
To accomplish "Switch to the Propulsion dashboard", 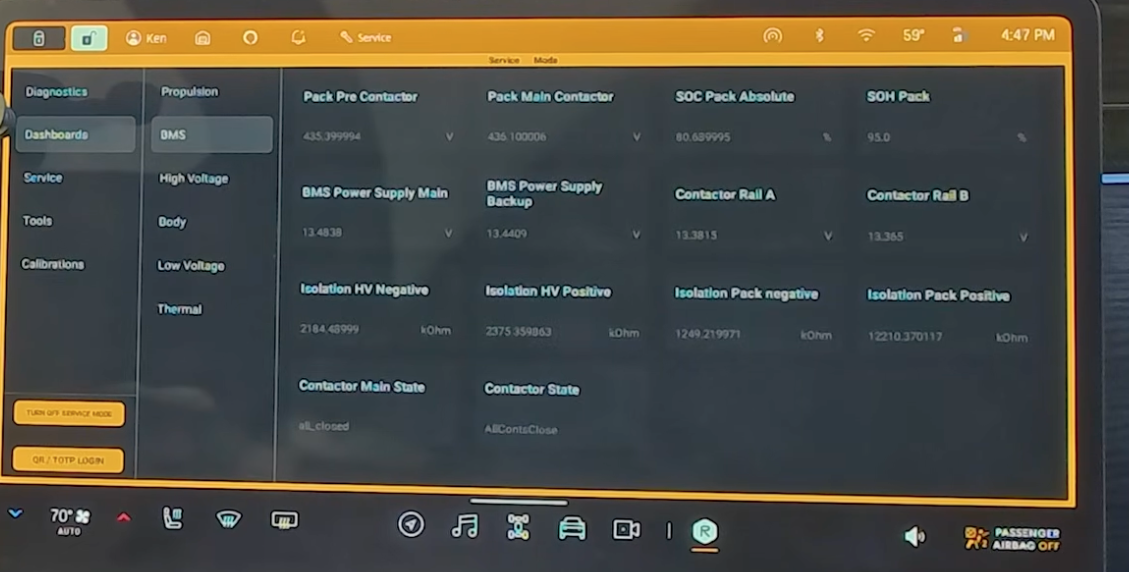I will click(189, 91).
